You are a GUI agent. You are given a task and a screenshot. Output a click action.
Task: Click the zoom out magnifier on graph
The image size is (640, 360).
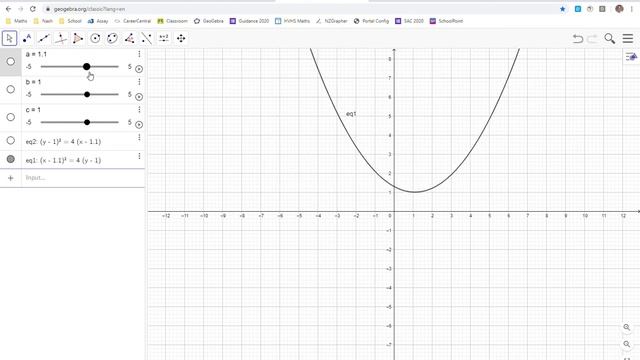pos(627,344)
